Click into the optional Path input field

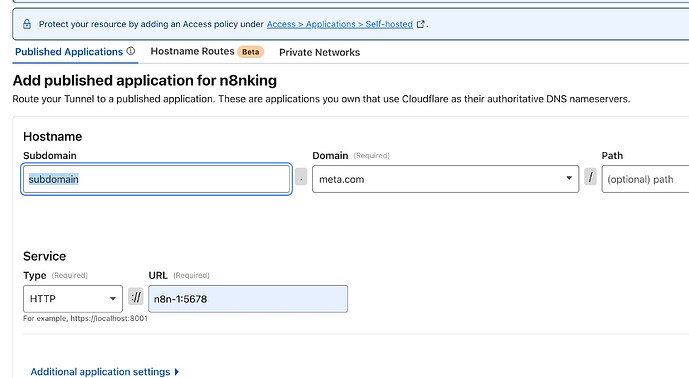645,179
